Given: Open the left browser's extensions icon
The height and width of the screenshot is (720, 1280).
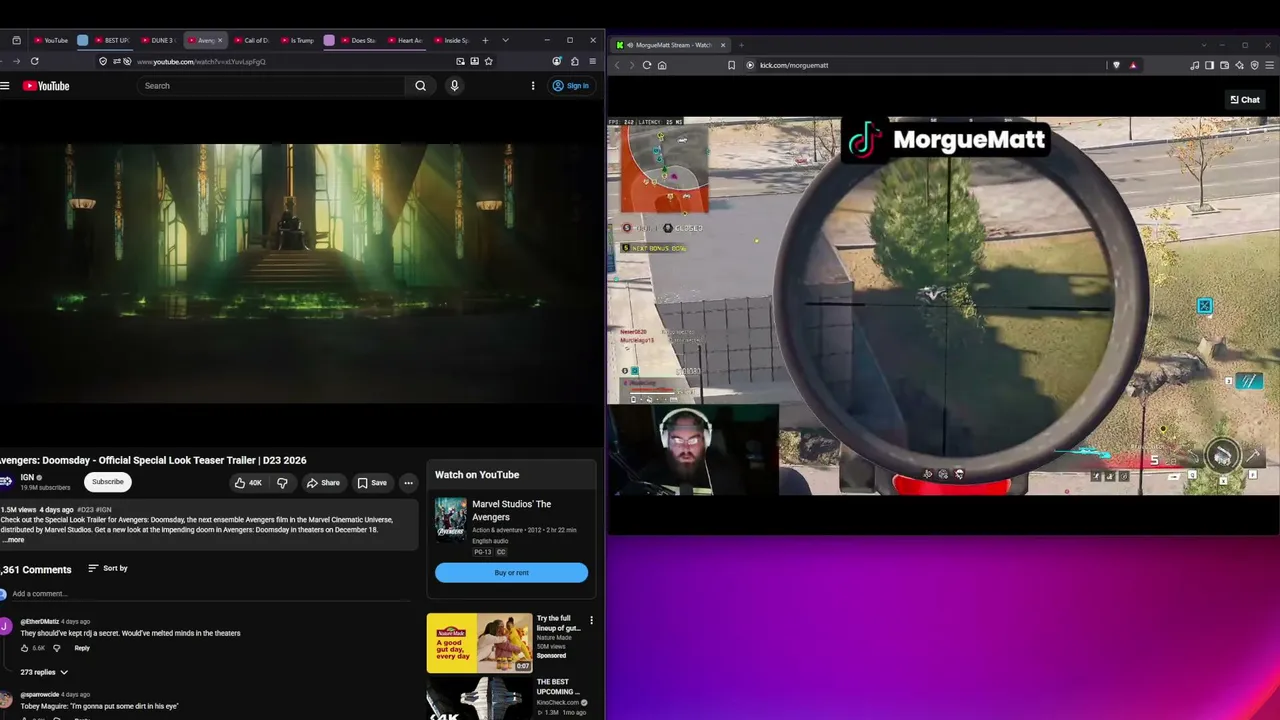Looking at the screenshot, I should coord(574,61).
